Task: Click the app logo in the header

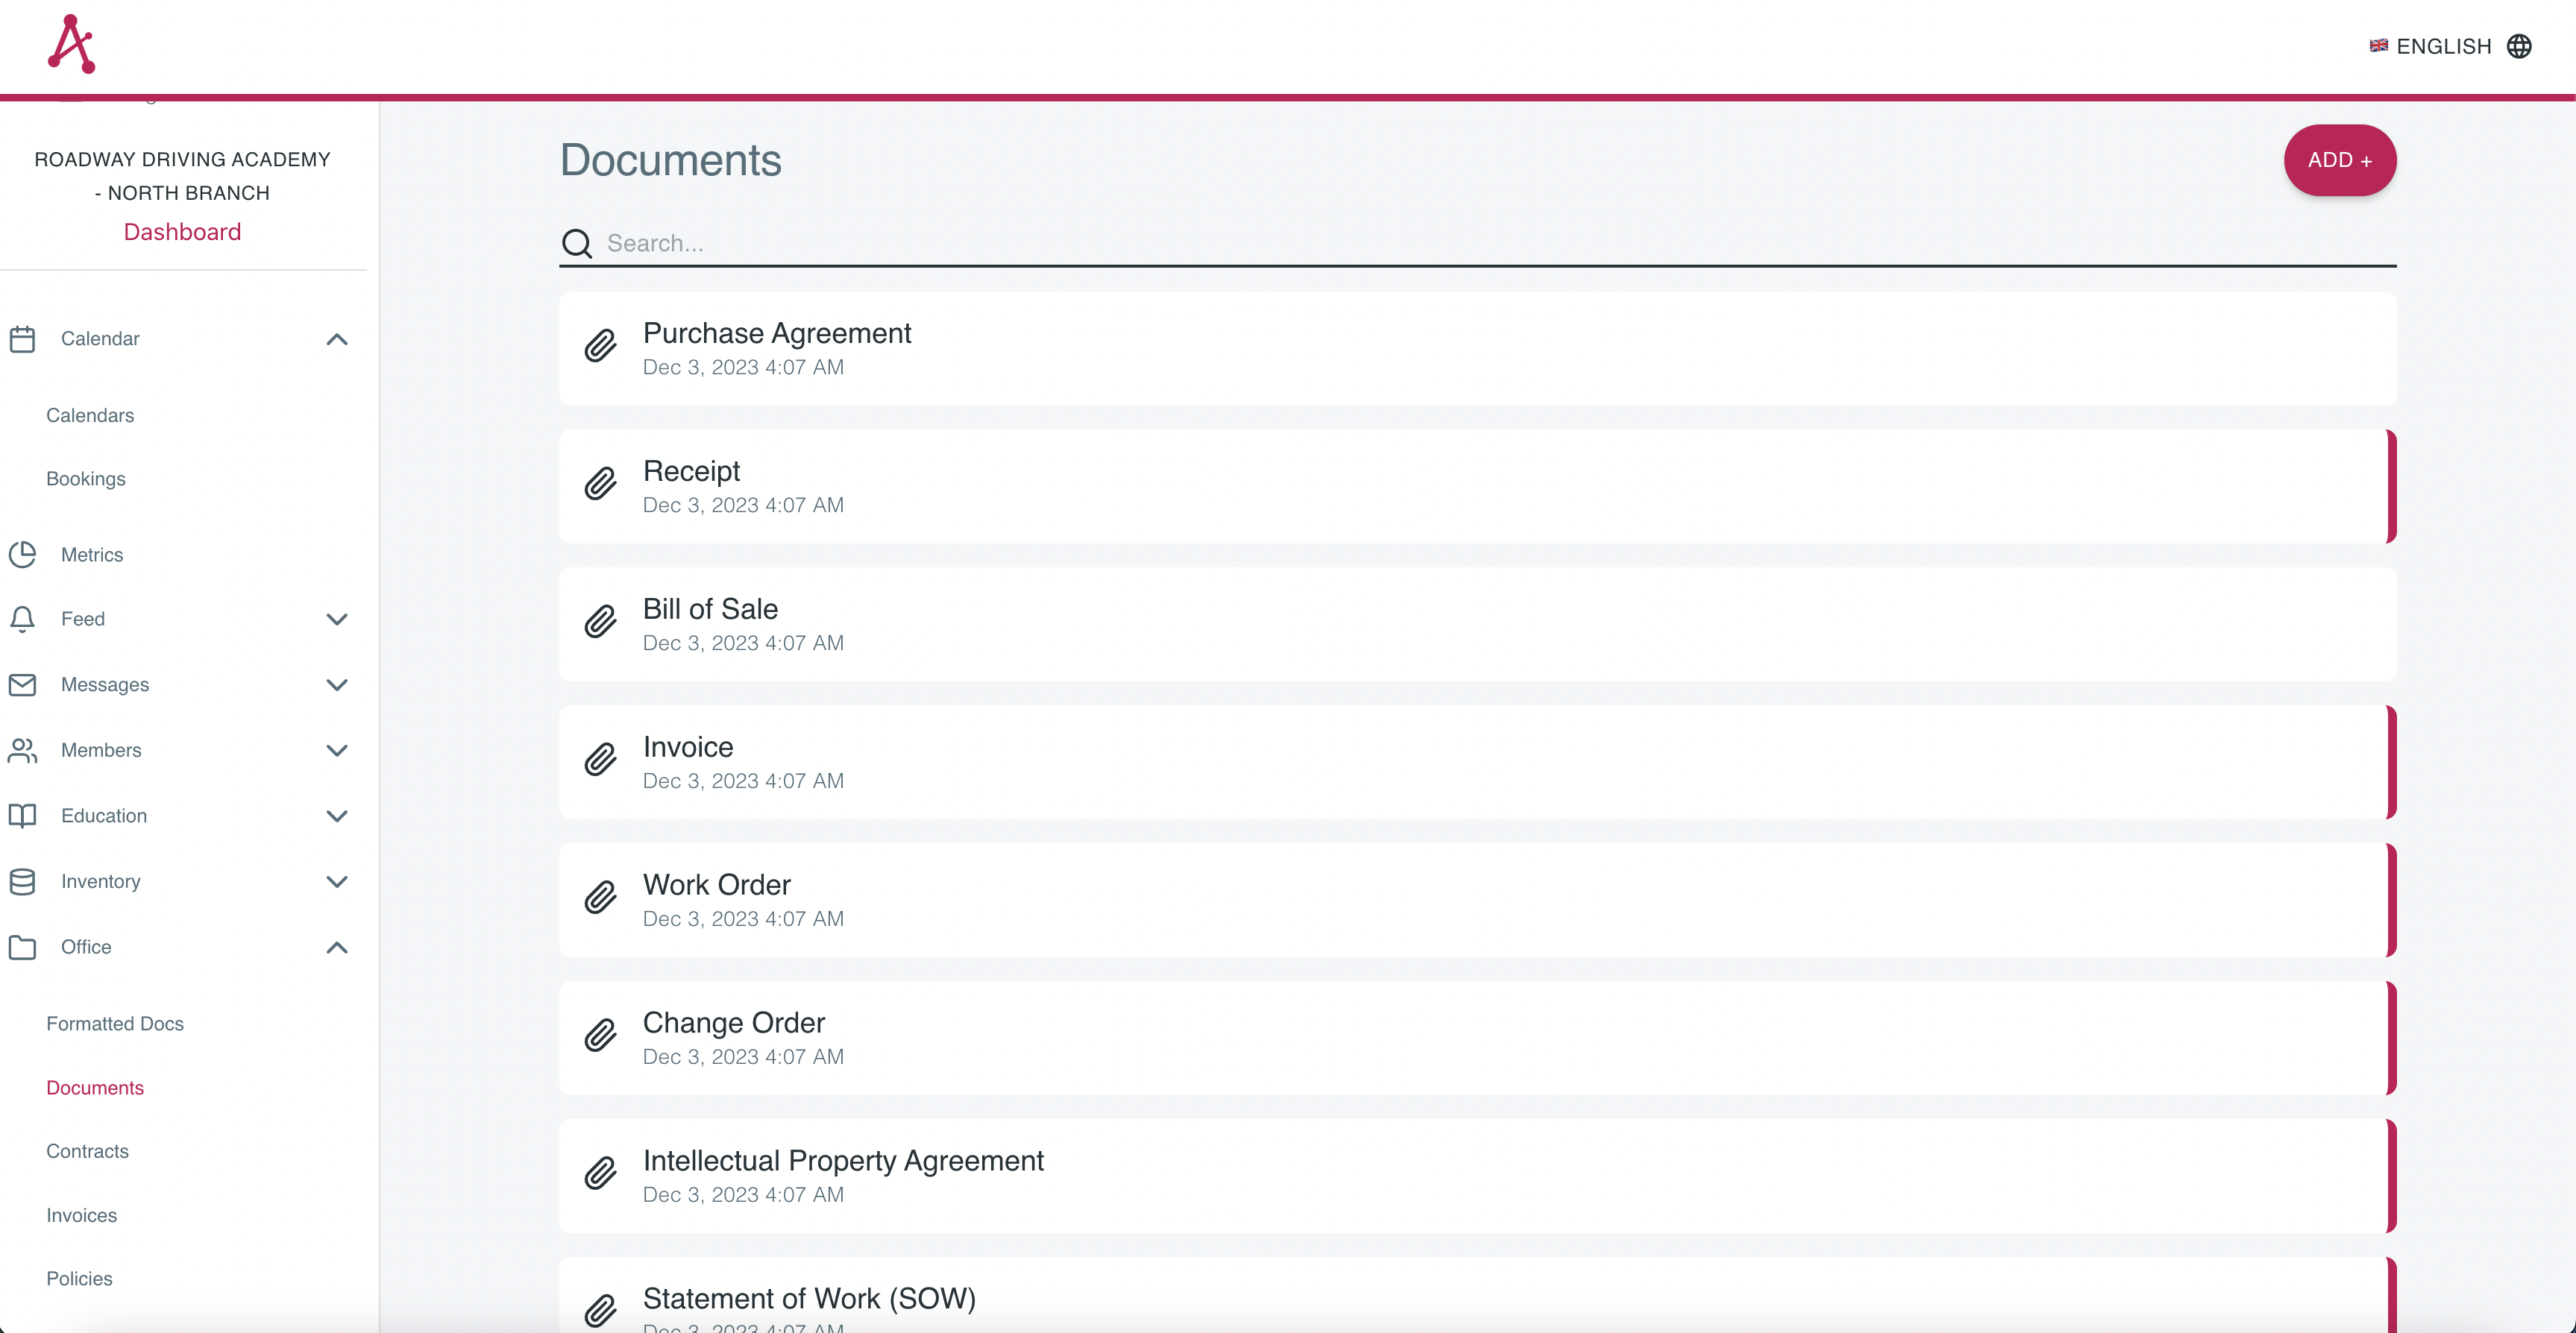Action: [x=71, y=45]
